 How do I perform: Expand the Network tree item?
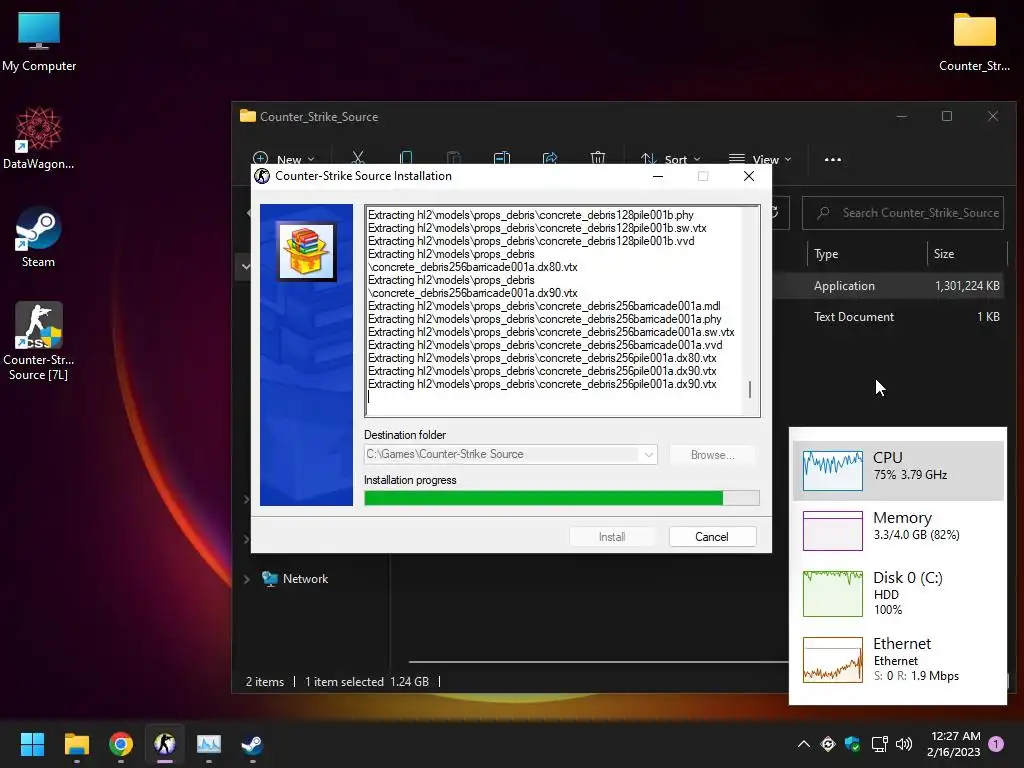(247, 579)
